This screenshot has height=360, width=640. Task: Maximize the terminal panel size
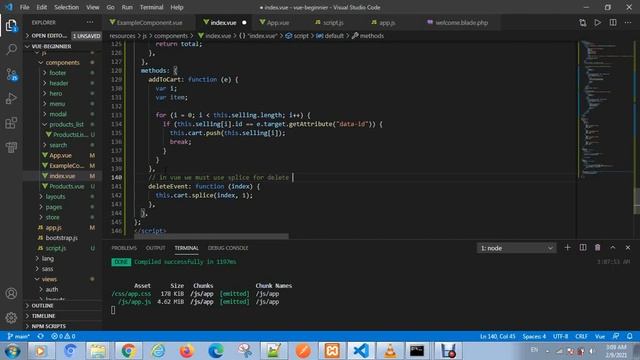[x=613, y=248]
